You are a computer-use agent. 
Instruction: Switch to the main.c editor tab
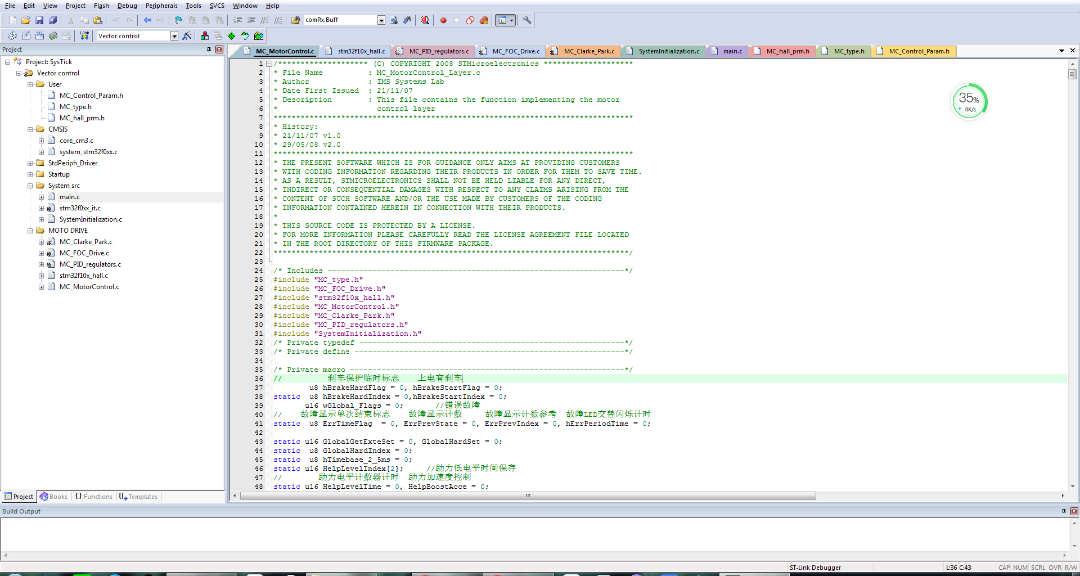click(727, 51)
